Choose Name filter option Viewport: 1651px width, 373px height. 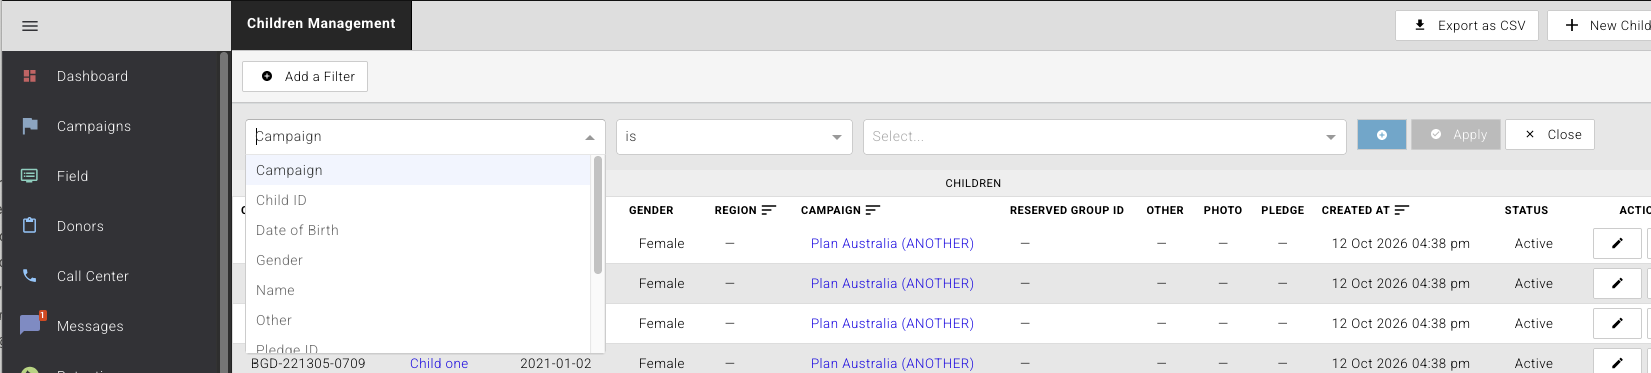coord(418,290)
